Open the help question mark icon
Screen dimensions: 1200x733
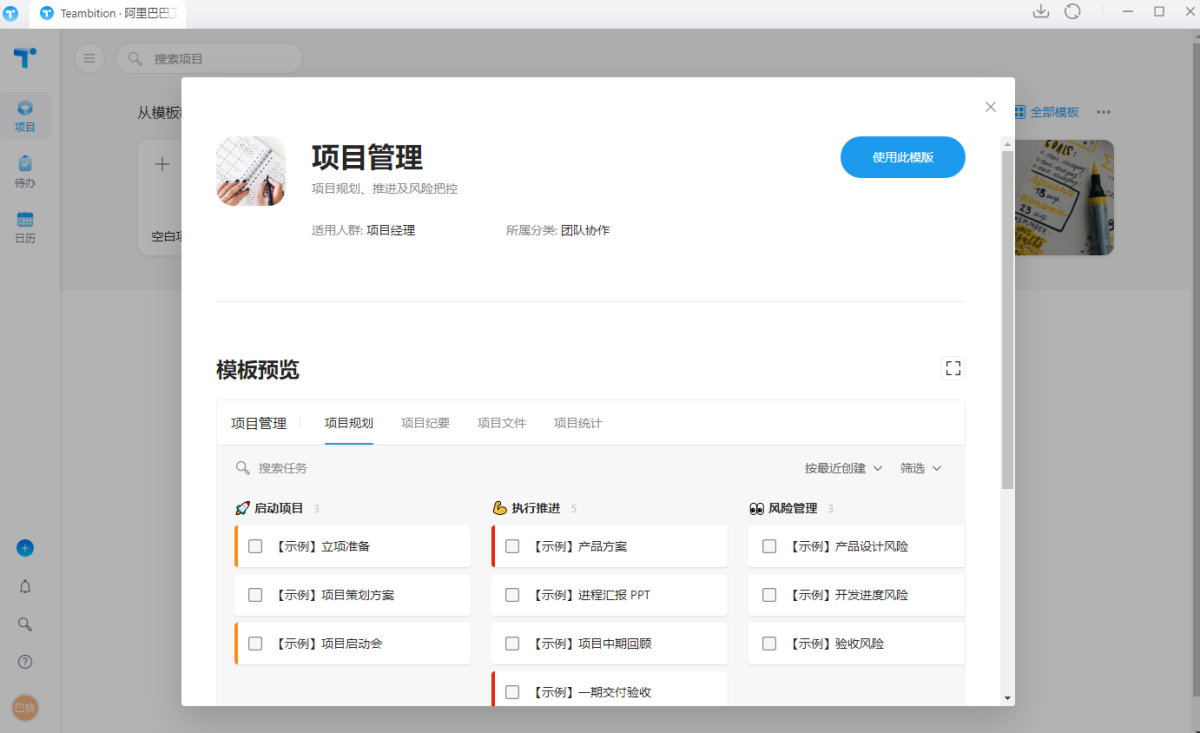pyautogui.click(x=25, y=662)
